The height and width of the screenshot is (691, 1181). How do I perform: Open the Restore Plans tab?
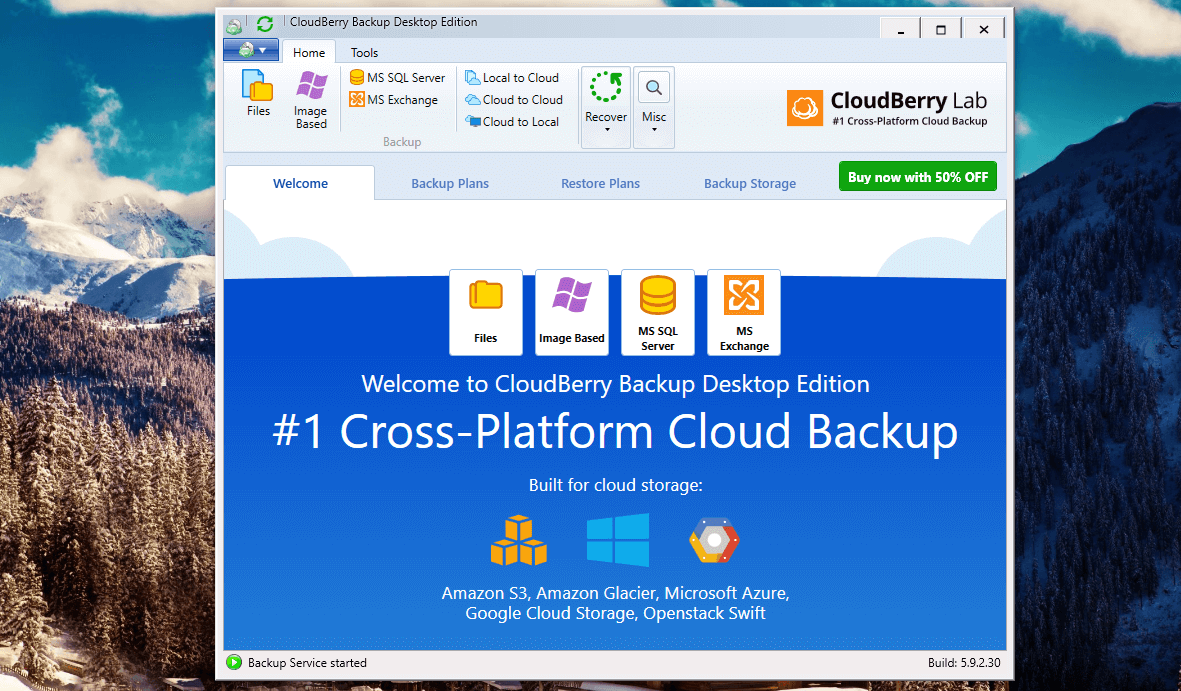[600, 184]
